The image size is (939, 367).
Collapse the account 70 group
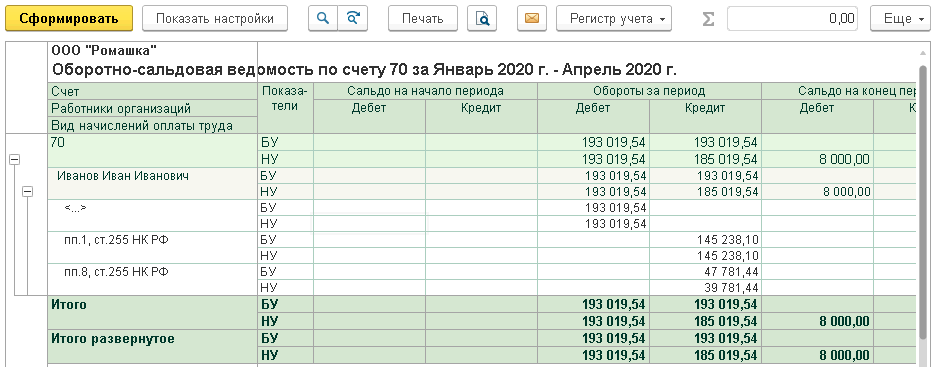click(14, 159)
